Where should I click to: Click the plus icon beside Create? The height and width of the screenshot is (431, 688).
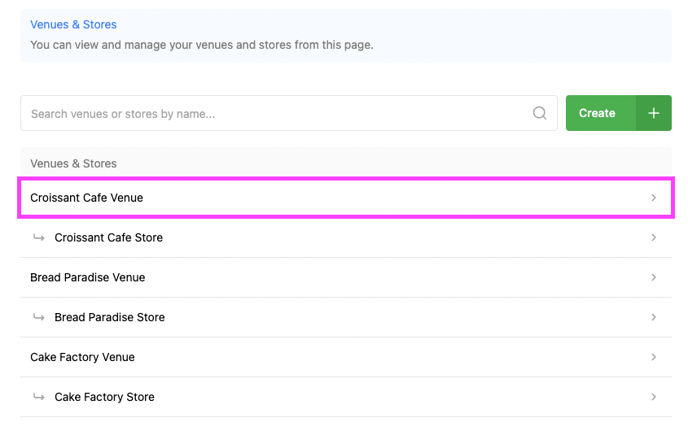point(653,114)
